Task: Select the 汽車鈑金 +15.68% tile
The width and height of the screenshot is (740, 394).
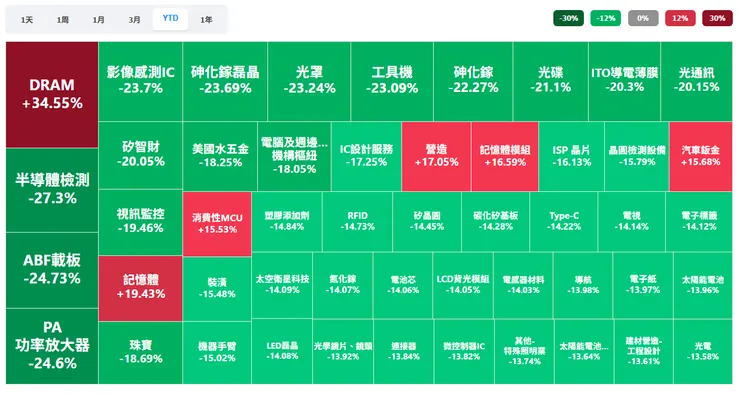Action: point(701,156)
